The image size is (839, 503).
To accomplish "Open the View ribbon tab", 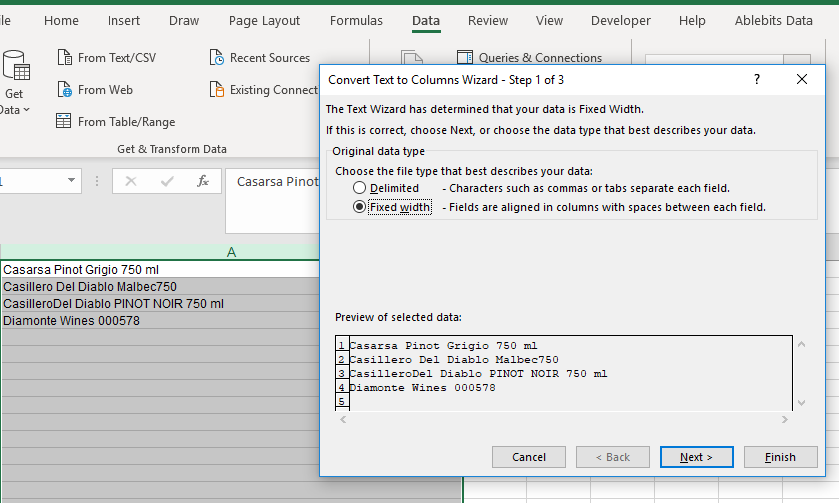I will coord(550,20).
